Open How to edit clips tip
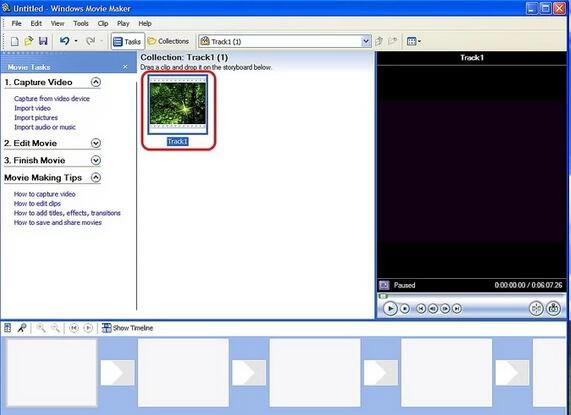The height and width of the screenshot is (415, 571). [x=37, y=203]
